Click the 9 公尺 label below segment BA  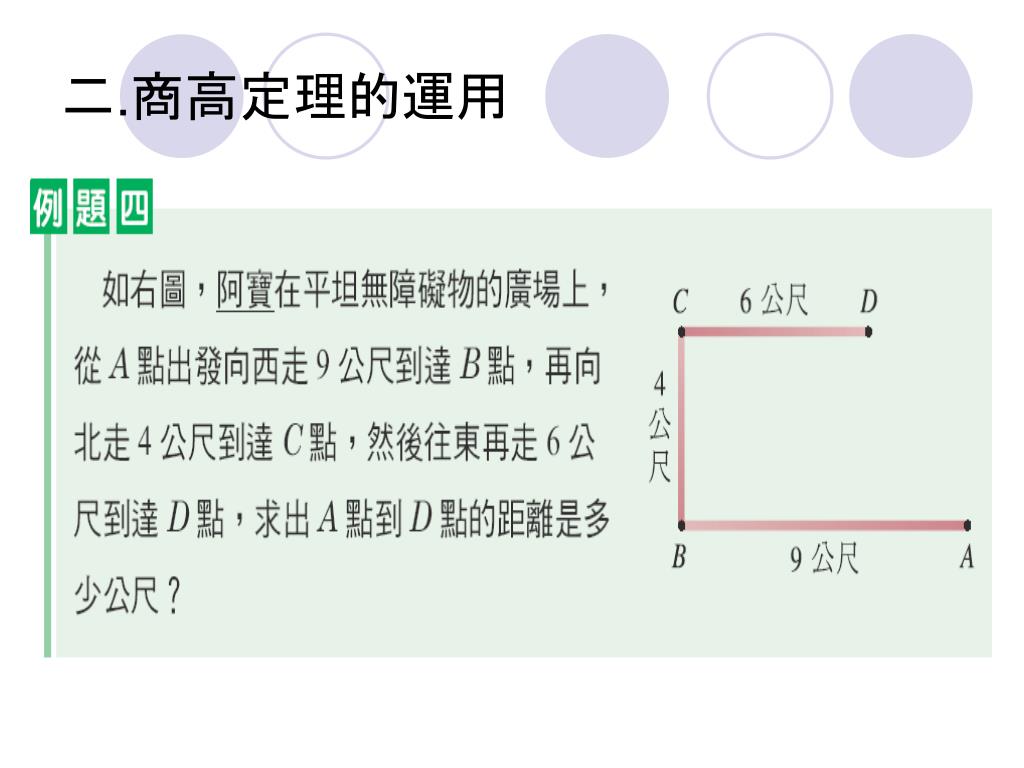[x=824, y=559]
